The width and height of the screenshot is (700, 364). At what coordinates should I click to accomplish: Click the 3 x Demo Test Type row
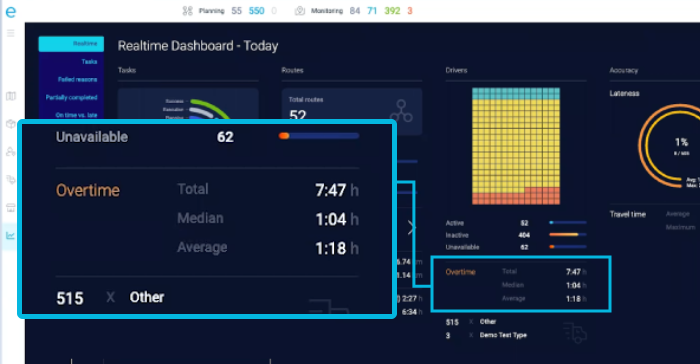(486, 335)
